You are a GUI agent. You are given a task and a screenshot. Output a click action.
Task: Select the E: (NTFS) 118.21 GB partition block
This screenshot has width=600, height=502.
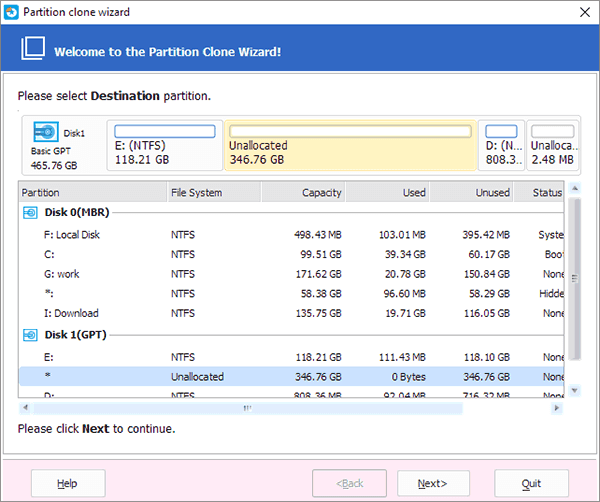point(164,145)
